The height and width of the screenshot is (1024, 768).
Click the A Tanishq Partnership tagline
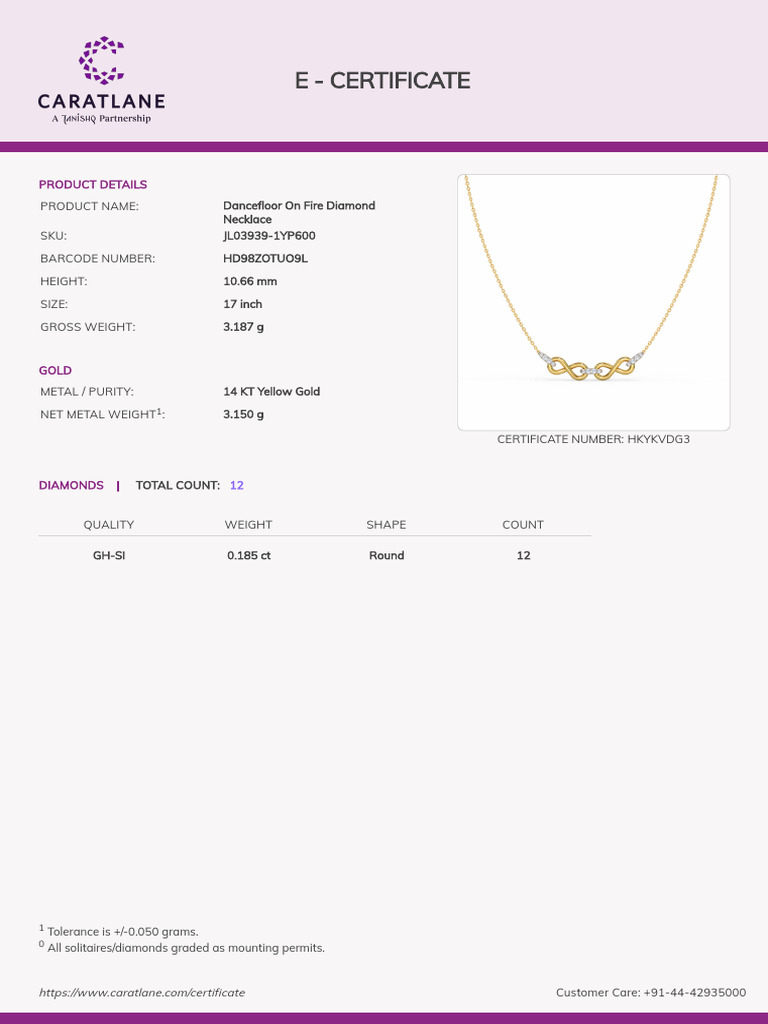coord(101,118)
